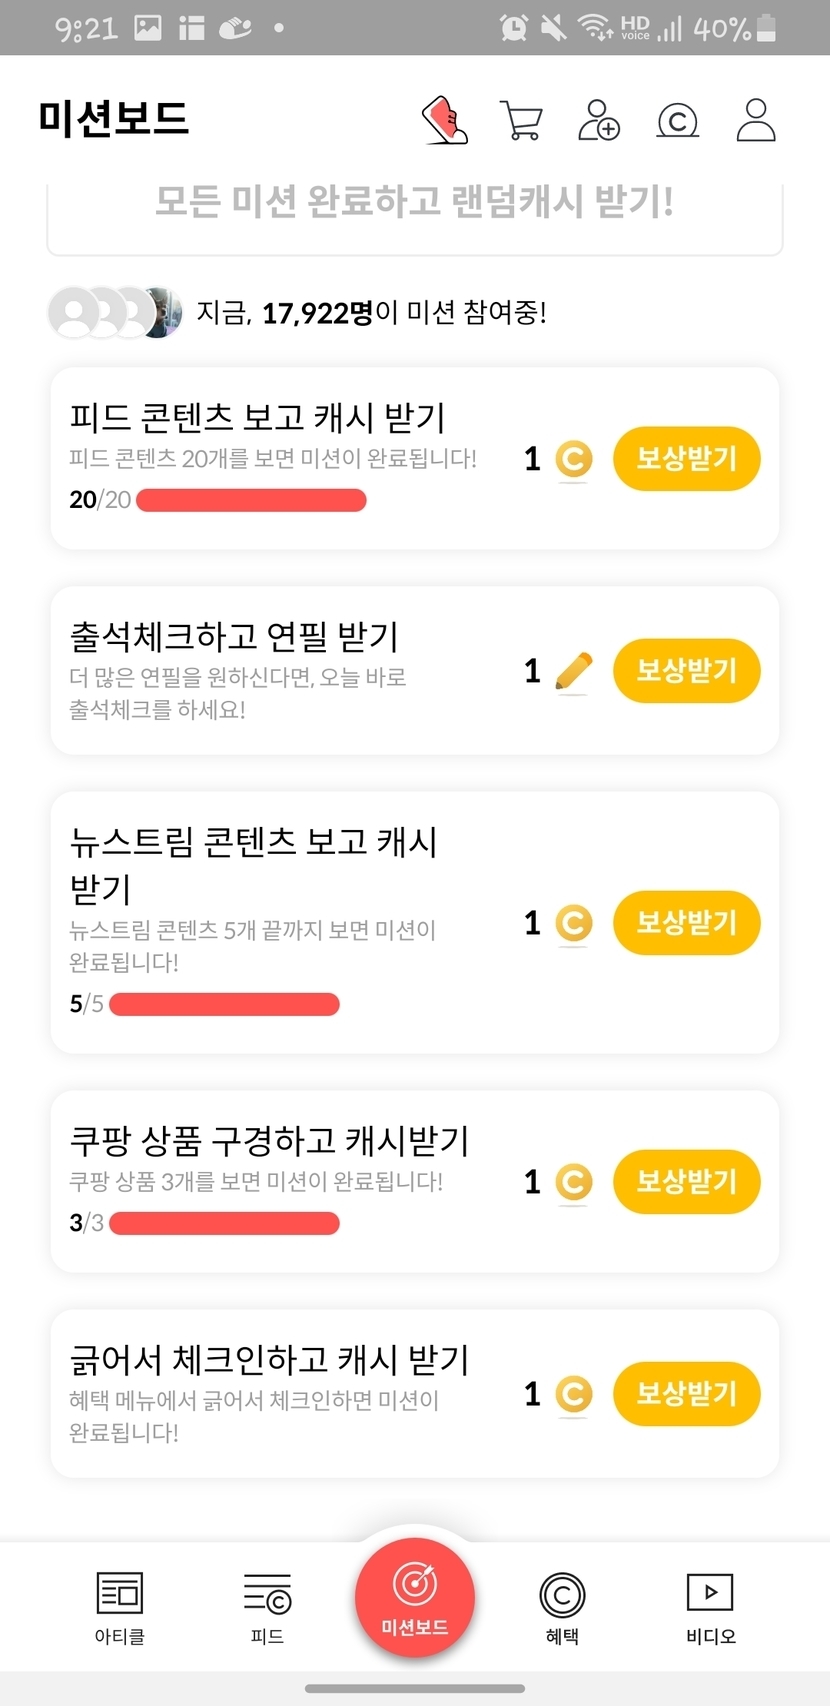Claim reward for 쿠팡 상품 mission

coord(686,1182)
